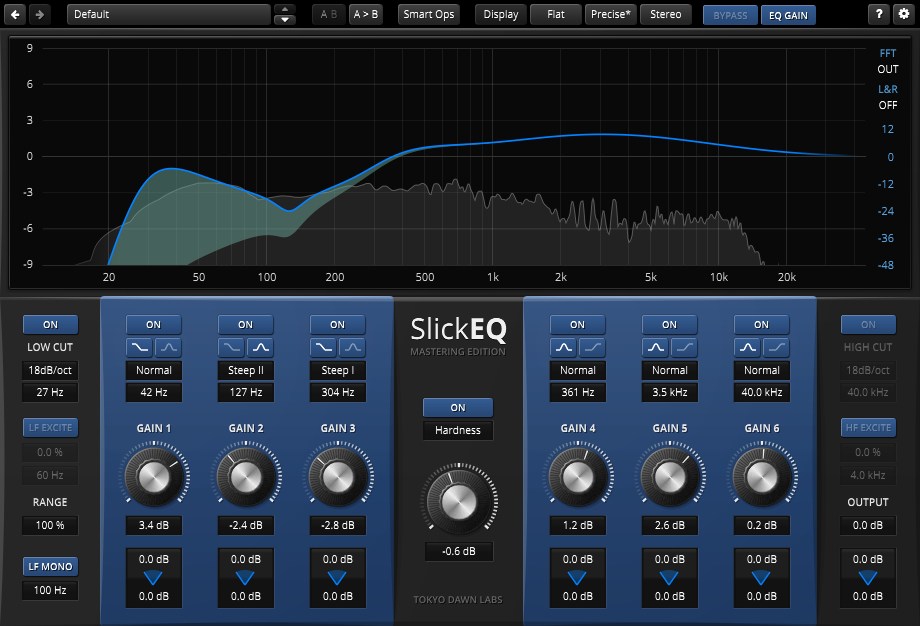Open the help question mark

click(878, 14)
